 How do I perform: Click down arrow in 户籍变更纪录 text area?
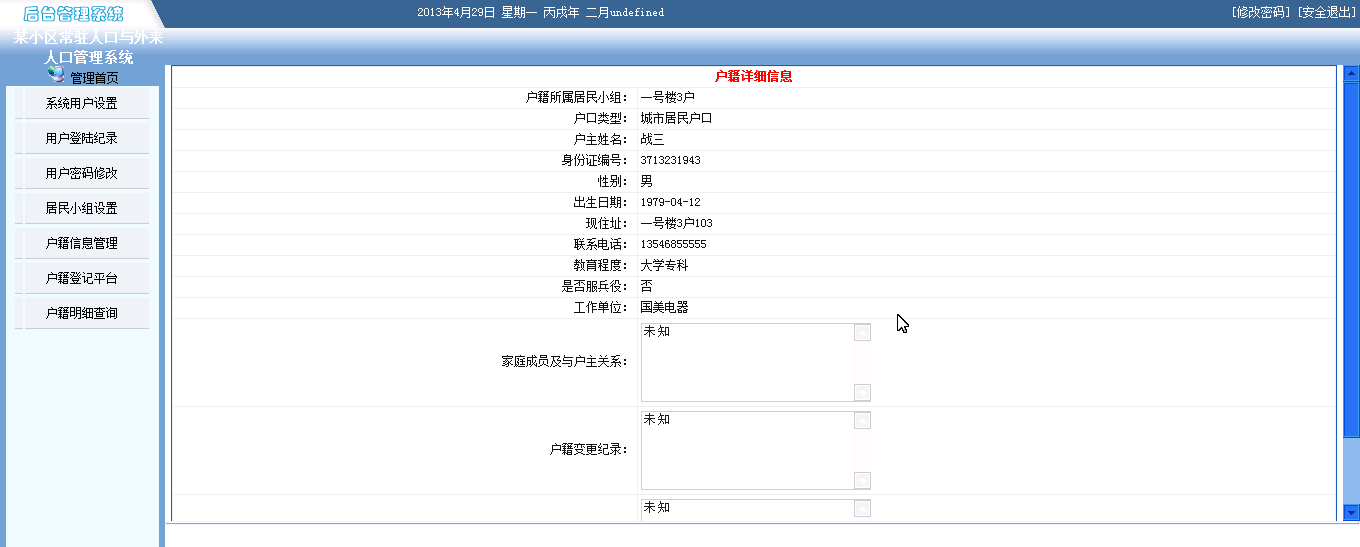click(862, 480)
